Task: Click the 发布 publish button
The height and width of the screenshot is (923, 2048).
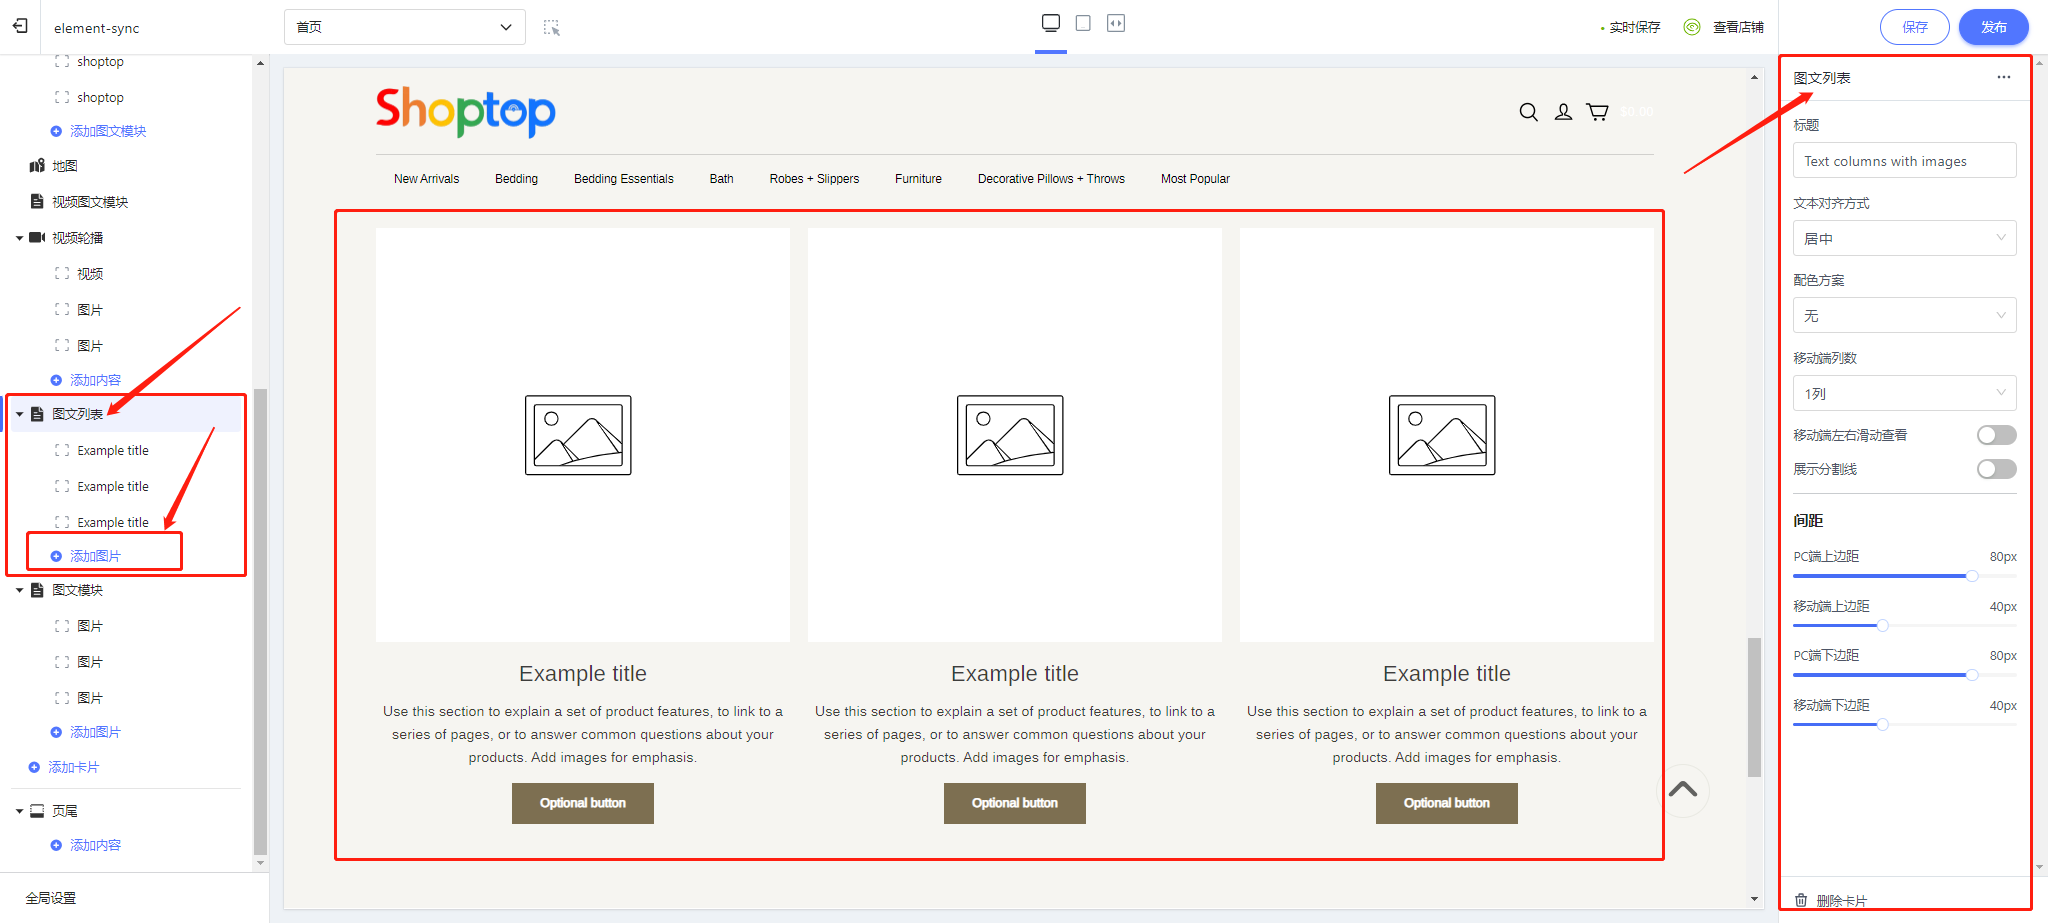Action: point(1993,27)
